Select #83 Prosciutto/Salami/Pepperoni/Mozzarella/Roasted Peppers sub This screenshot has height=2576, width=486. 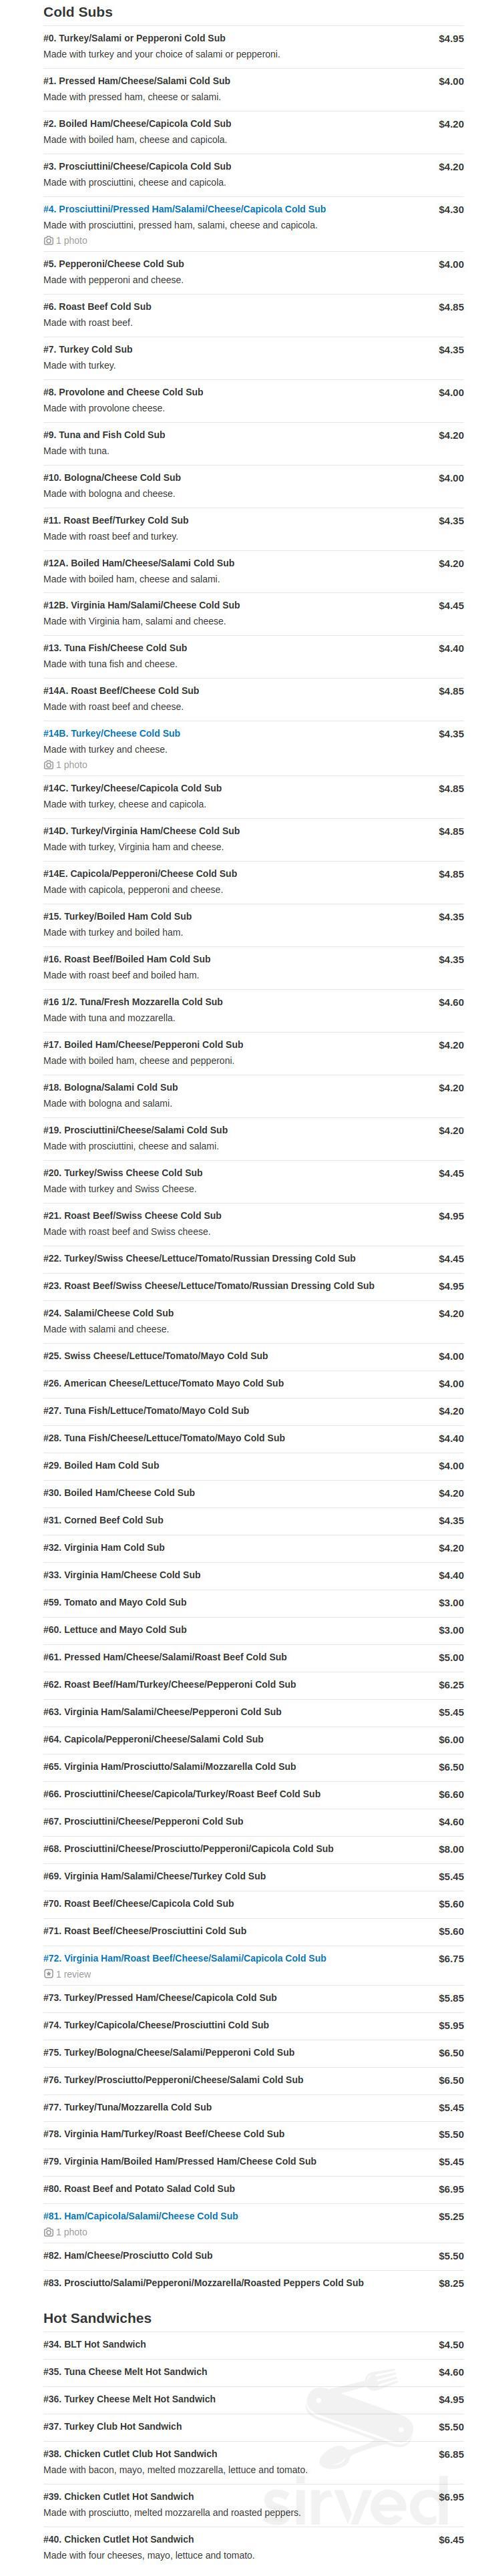point(203,2283)
